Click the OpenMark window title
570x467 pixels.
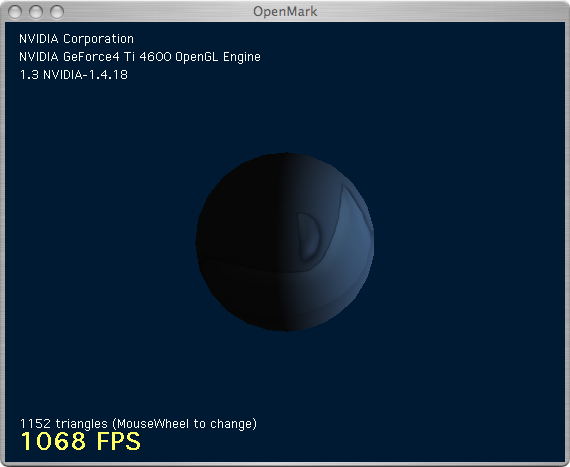coord(285,12)
